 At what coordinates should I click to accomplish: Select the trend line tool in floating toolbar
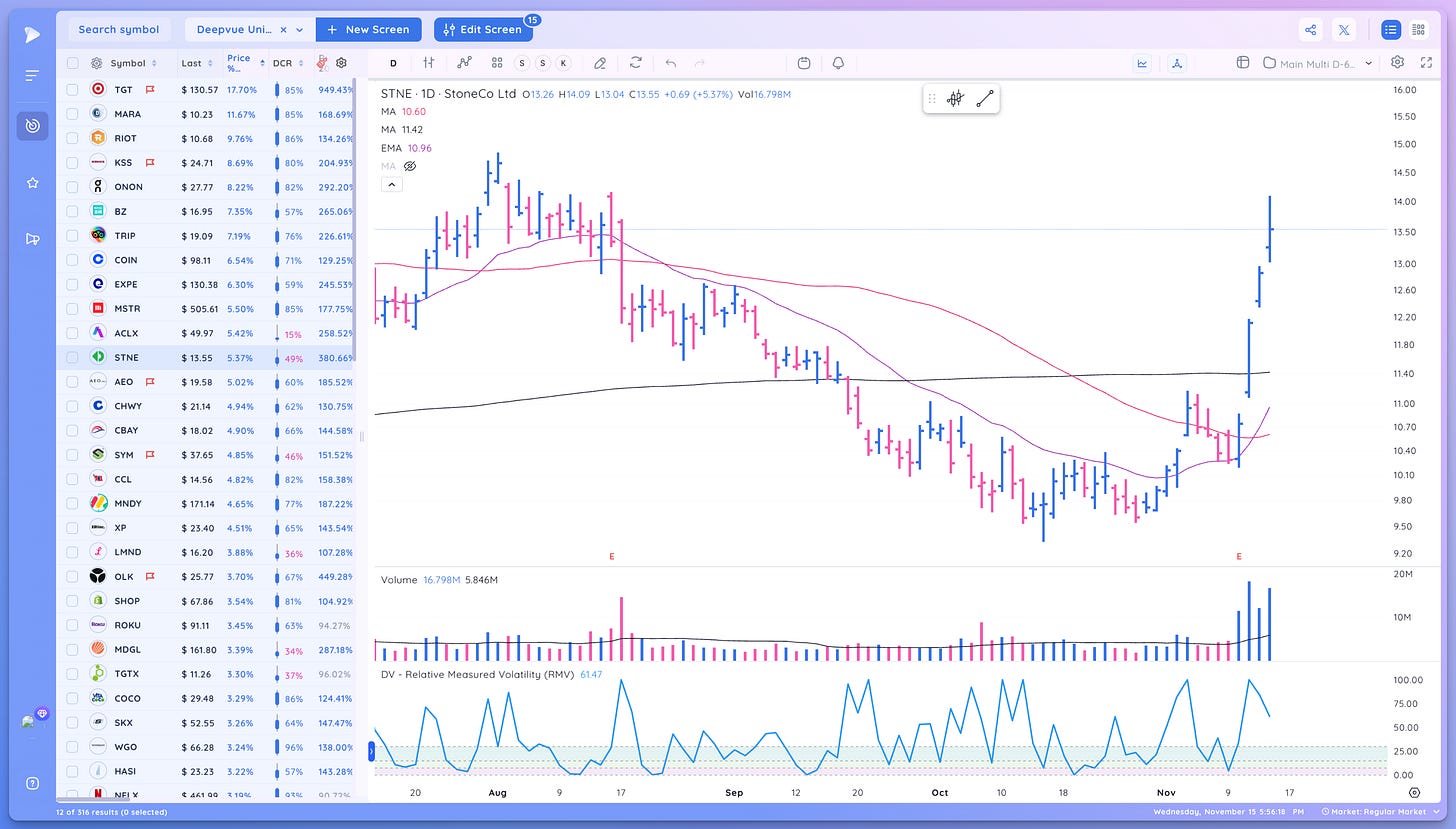click(985, 98)
